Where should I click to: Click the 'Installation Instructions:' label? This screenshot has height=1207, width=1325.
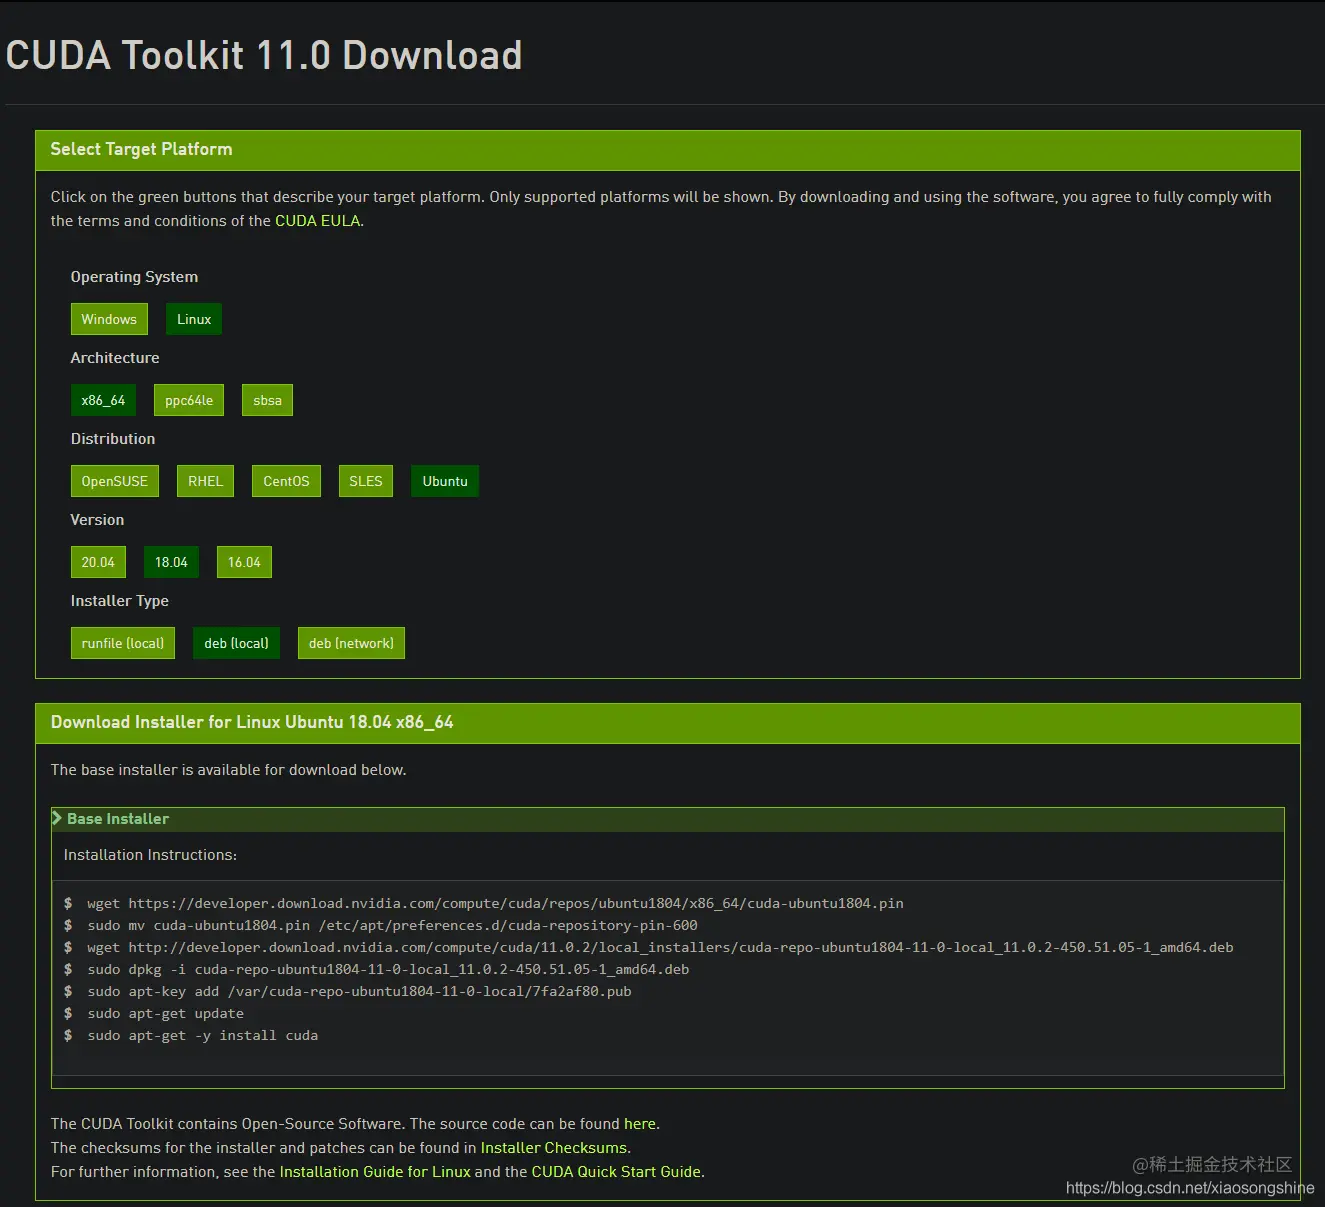coord(150,855)
